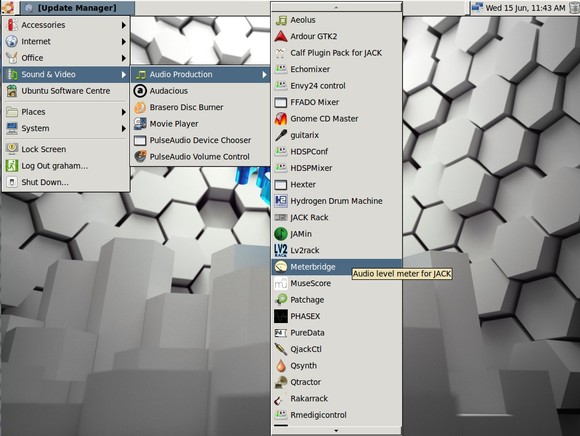Click the Meterbridge label
This screenshot has height=436, width=580.
313,267
